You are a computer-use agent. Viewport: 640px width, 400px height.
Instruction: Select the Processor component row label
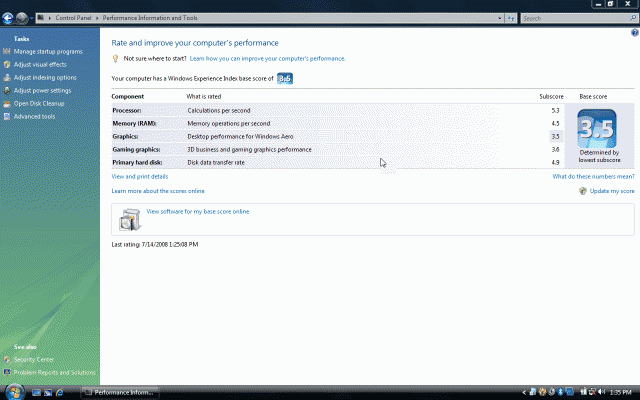(127, 111)
